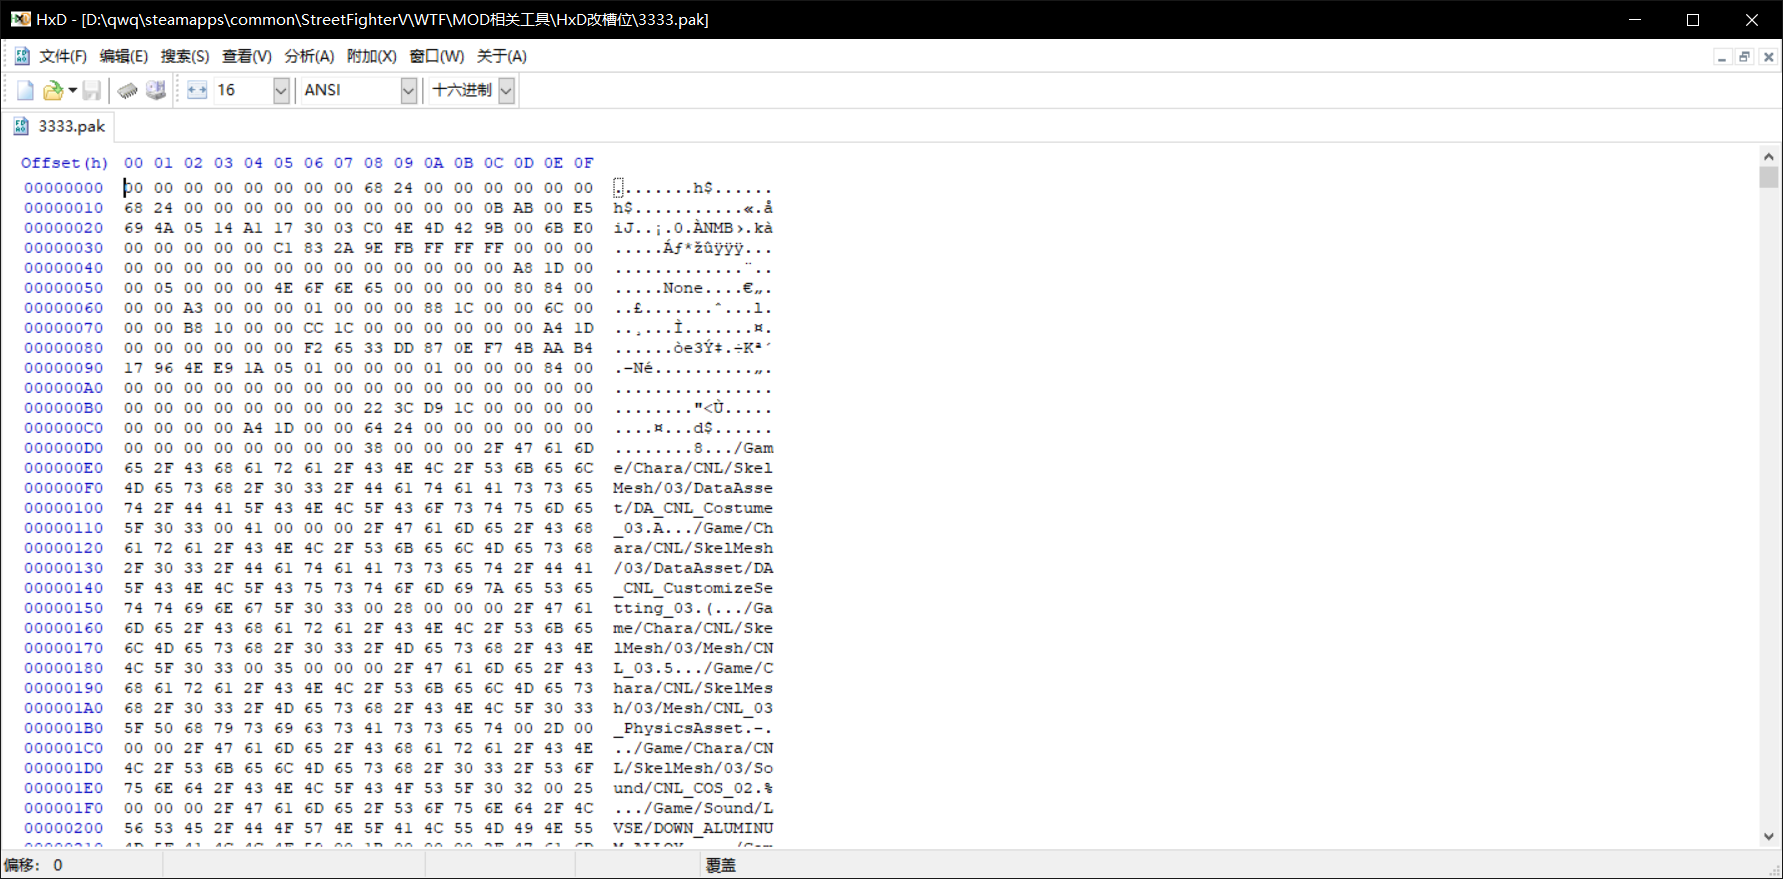Click hex byte 79 in row 000001B0
Screen dimensions: 1783x879
pyautogui.click(x=223, y=728)
